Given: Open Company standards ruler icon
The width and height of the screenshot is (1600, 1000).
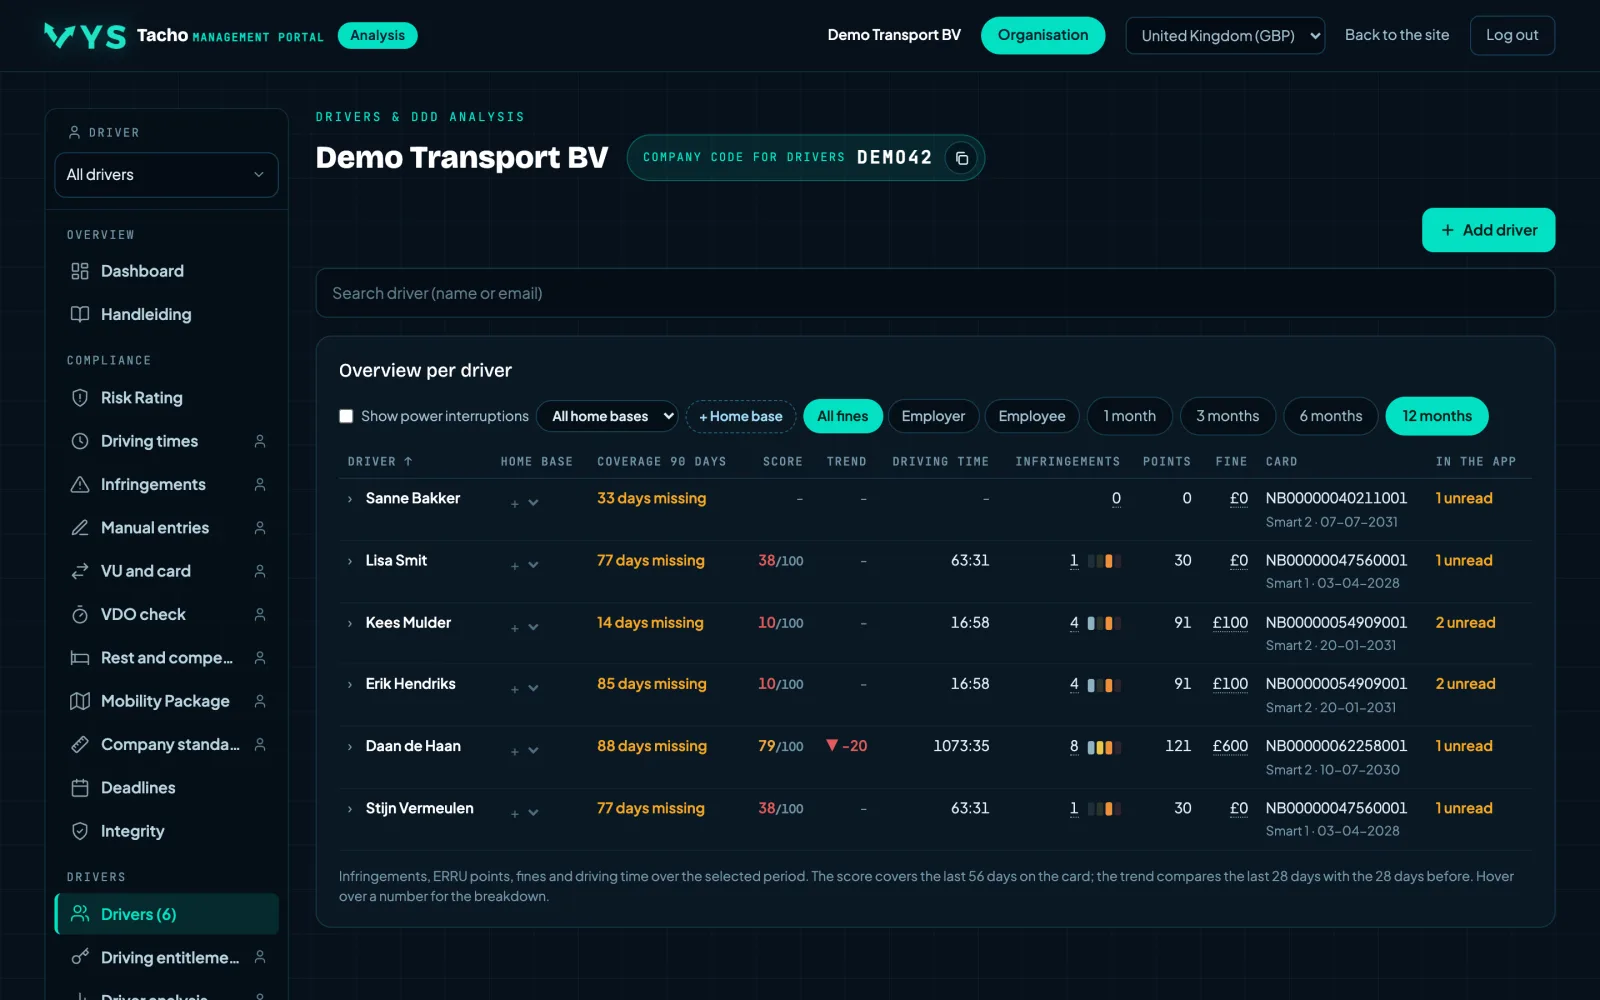Looking at the screenshot, I should pos(80,744).
